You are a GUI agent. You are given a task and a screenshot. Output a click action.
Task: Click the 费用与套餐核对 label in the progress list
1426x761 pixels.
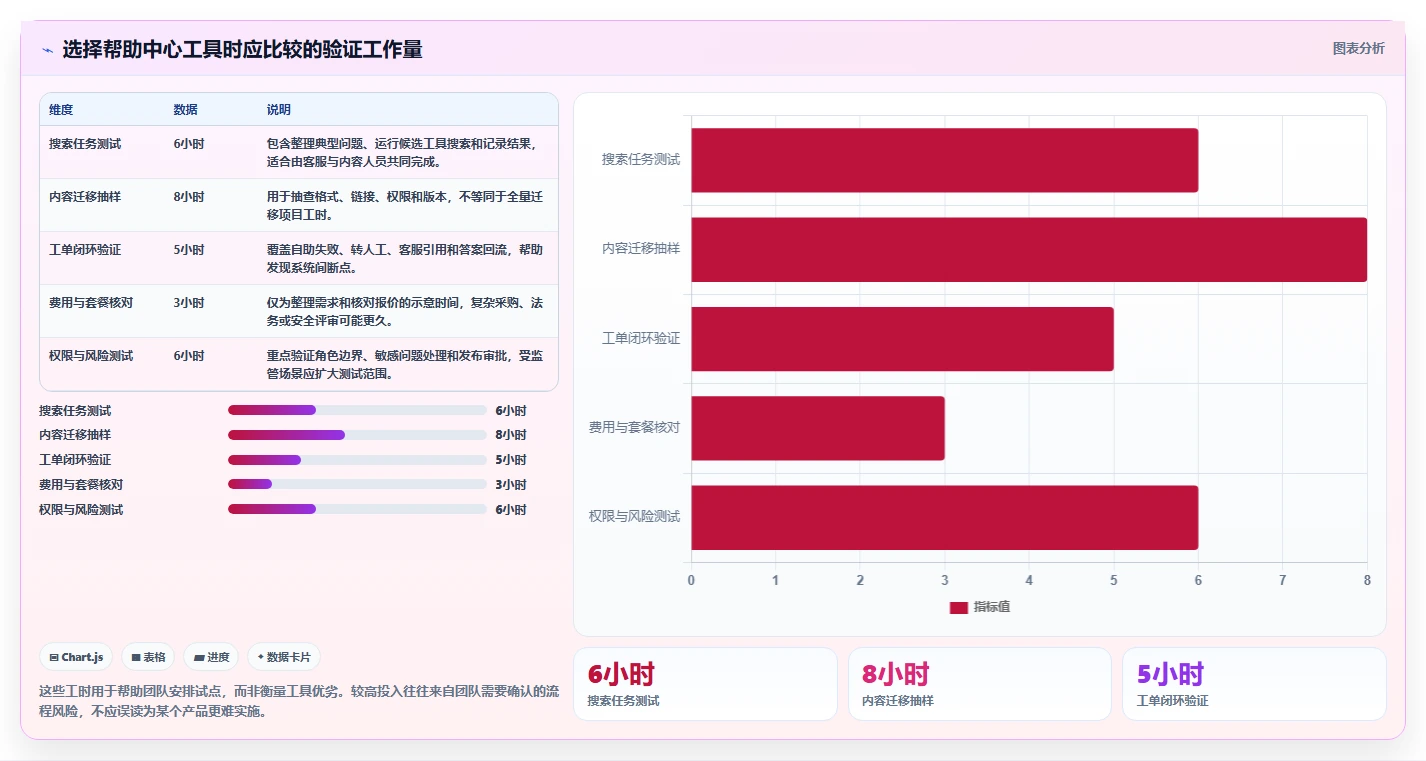(x=81, y=485)
